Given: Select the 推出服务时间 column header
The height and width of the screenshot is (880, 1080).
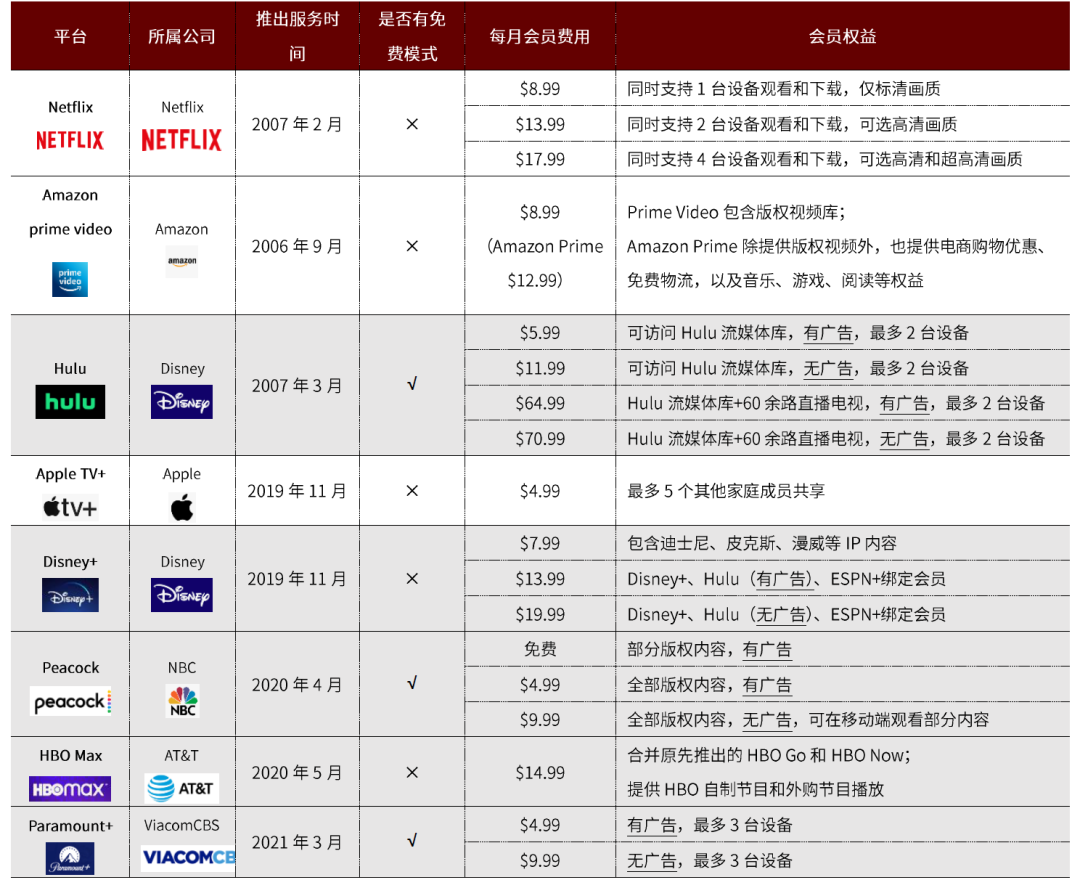Looking at the screenshot, I should tap(298, 36).
